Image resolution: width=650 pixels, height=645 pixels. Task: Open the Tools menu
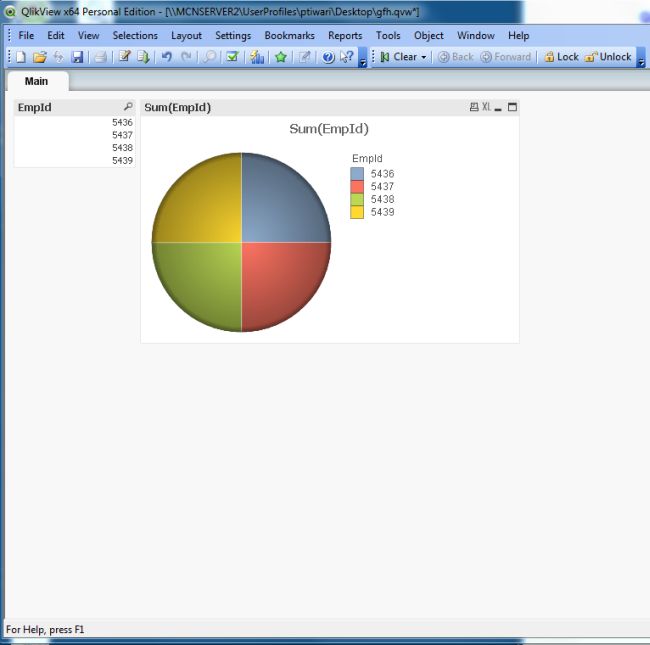[388, 36]
